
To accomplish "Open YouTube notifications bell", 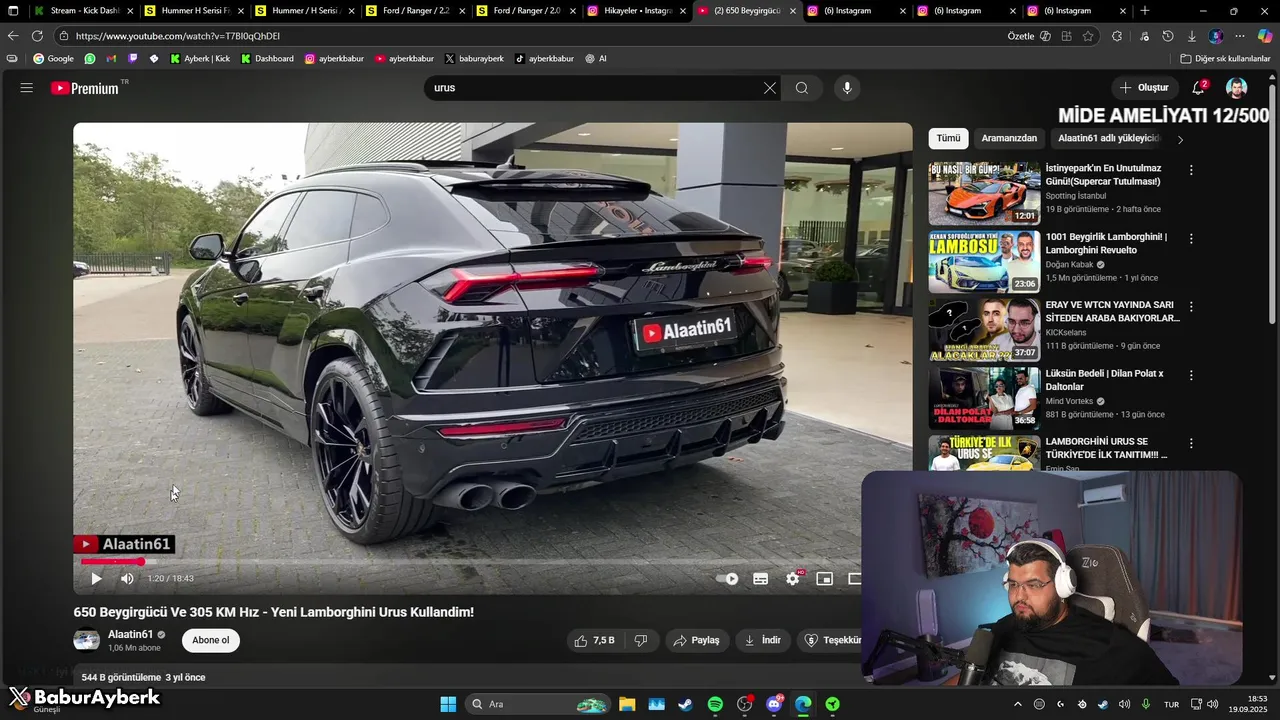I will click(x=1199, y=88).
